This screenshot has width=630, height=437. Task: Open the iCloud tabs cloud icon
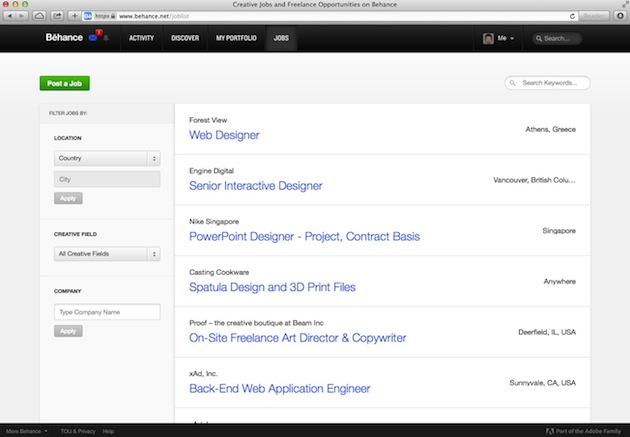pyautogui.click(x=39, y=16)
